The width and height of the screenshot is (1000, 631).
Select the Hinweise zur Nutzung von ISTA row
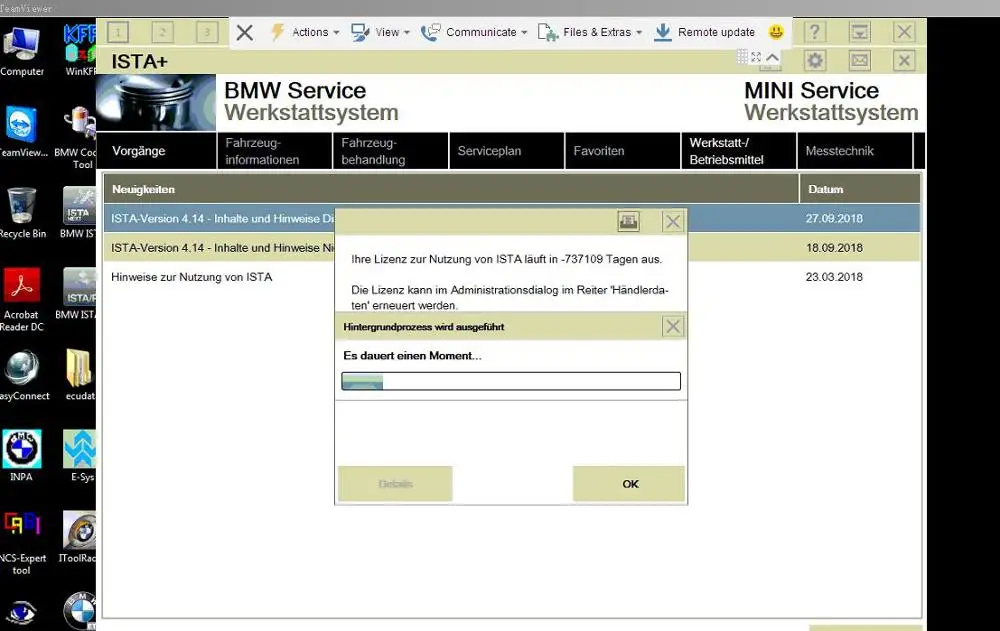(511, 277)
